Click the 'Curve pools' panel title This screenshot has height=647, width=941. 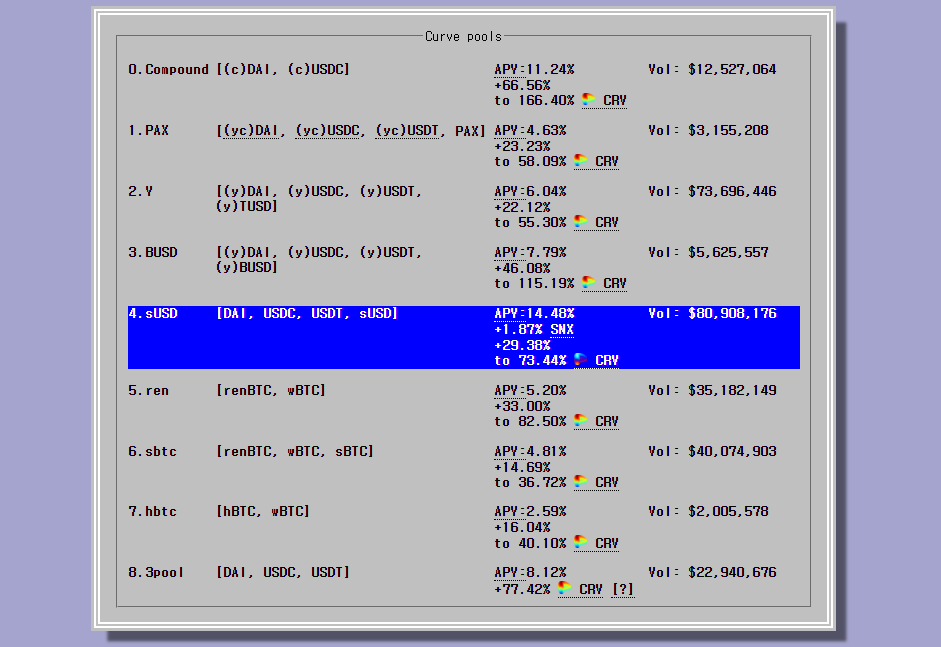point(463,37)
